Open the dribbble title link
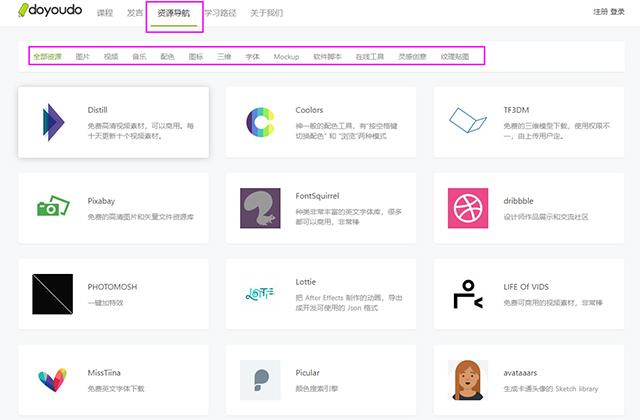This screenshot has height=420, width=640. click(x=518, y=201)
